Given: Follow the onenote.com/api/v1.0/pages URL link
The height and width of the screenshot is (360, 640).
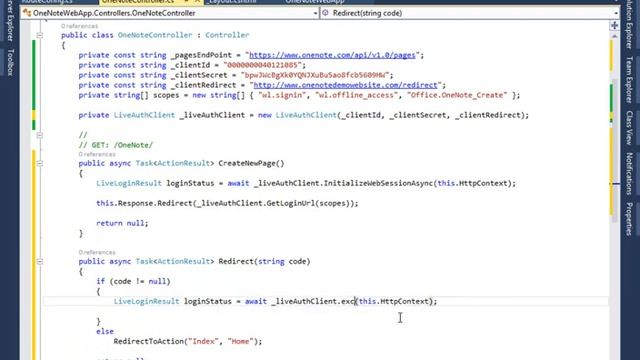Looking at the screenshot, I should pyautogui.click(x=332, y=55).
